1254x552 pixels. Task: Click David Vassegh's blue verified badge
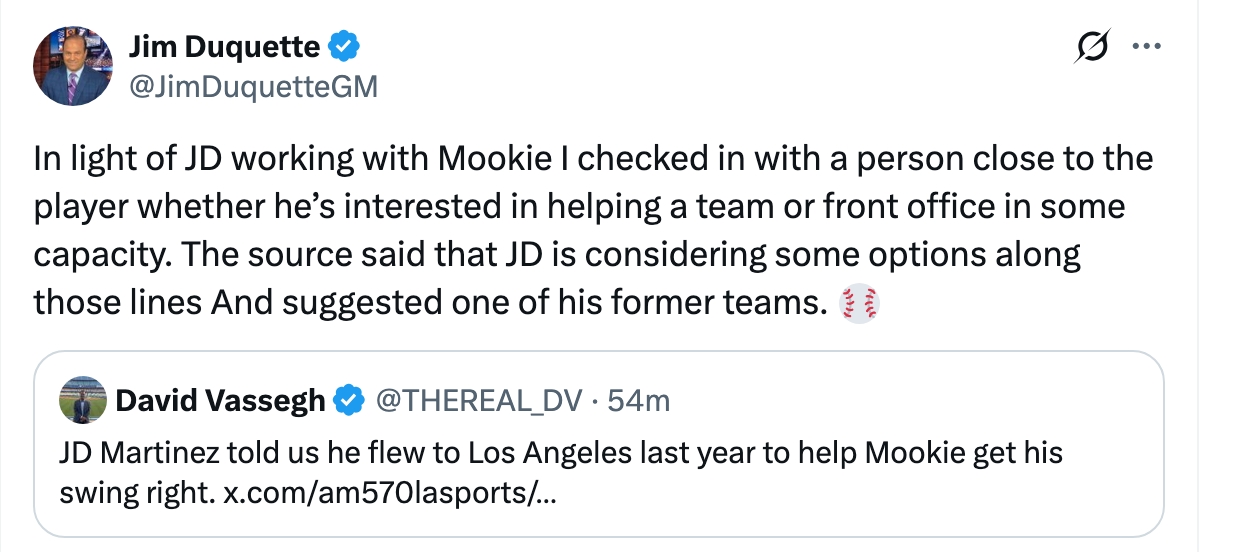(348, 401)
